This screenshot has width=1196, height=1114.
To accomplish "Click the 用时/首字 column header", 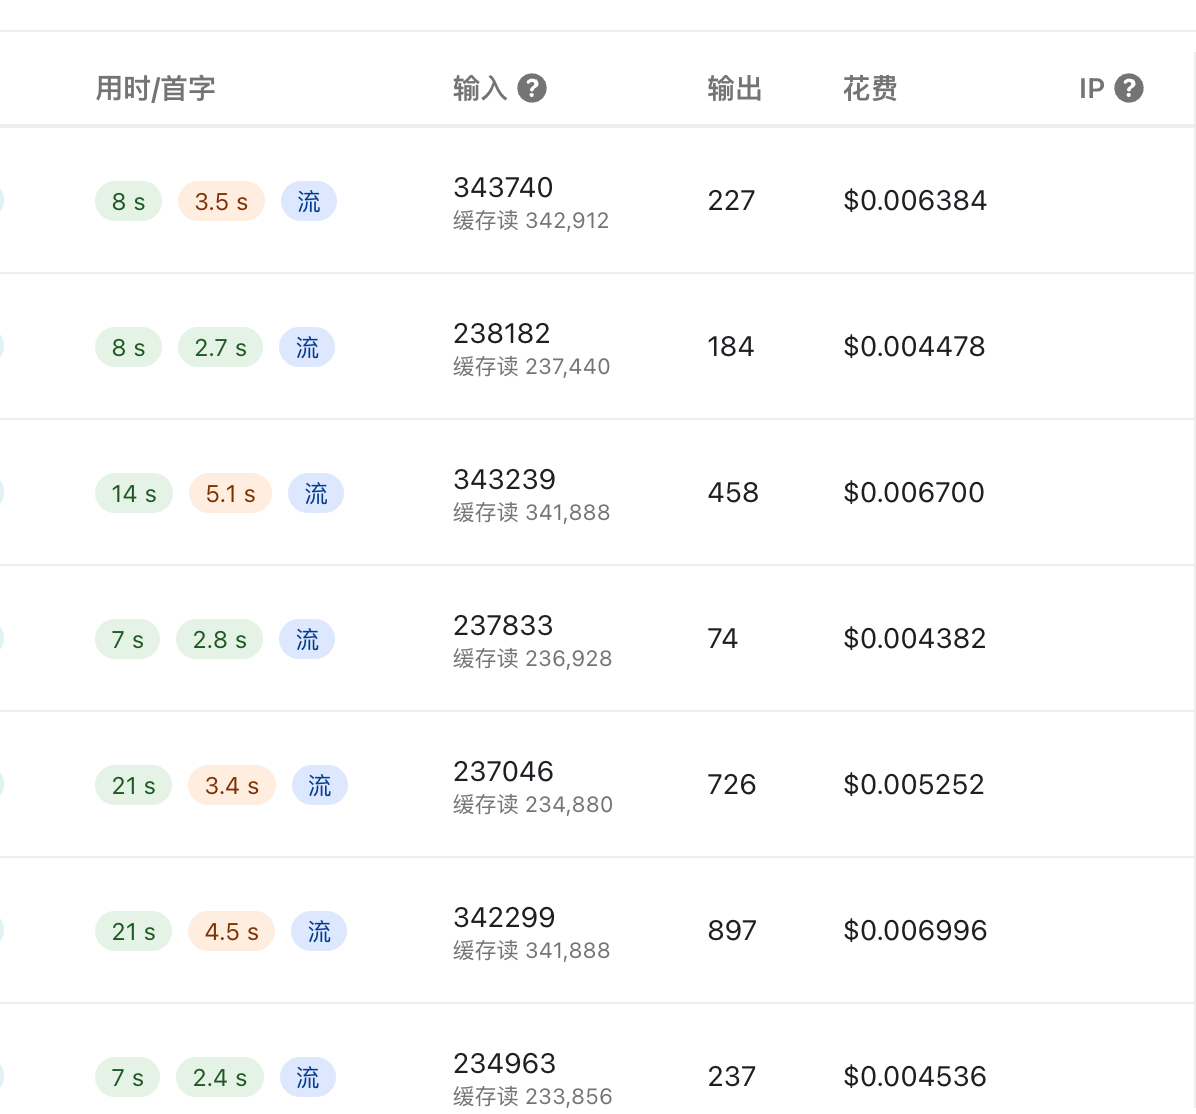I will pos(156,89).
